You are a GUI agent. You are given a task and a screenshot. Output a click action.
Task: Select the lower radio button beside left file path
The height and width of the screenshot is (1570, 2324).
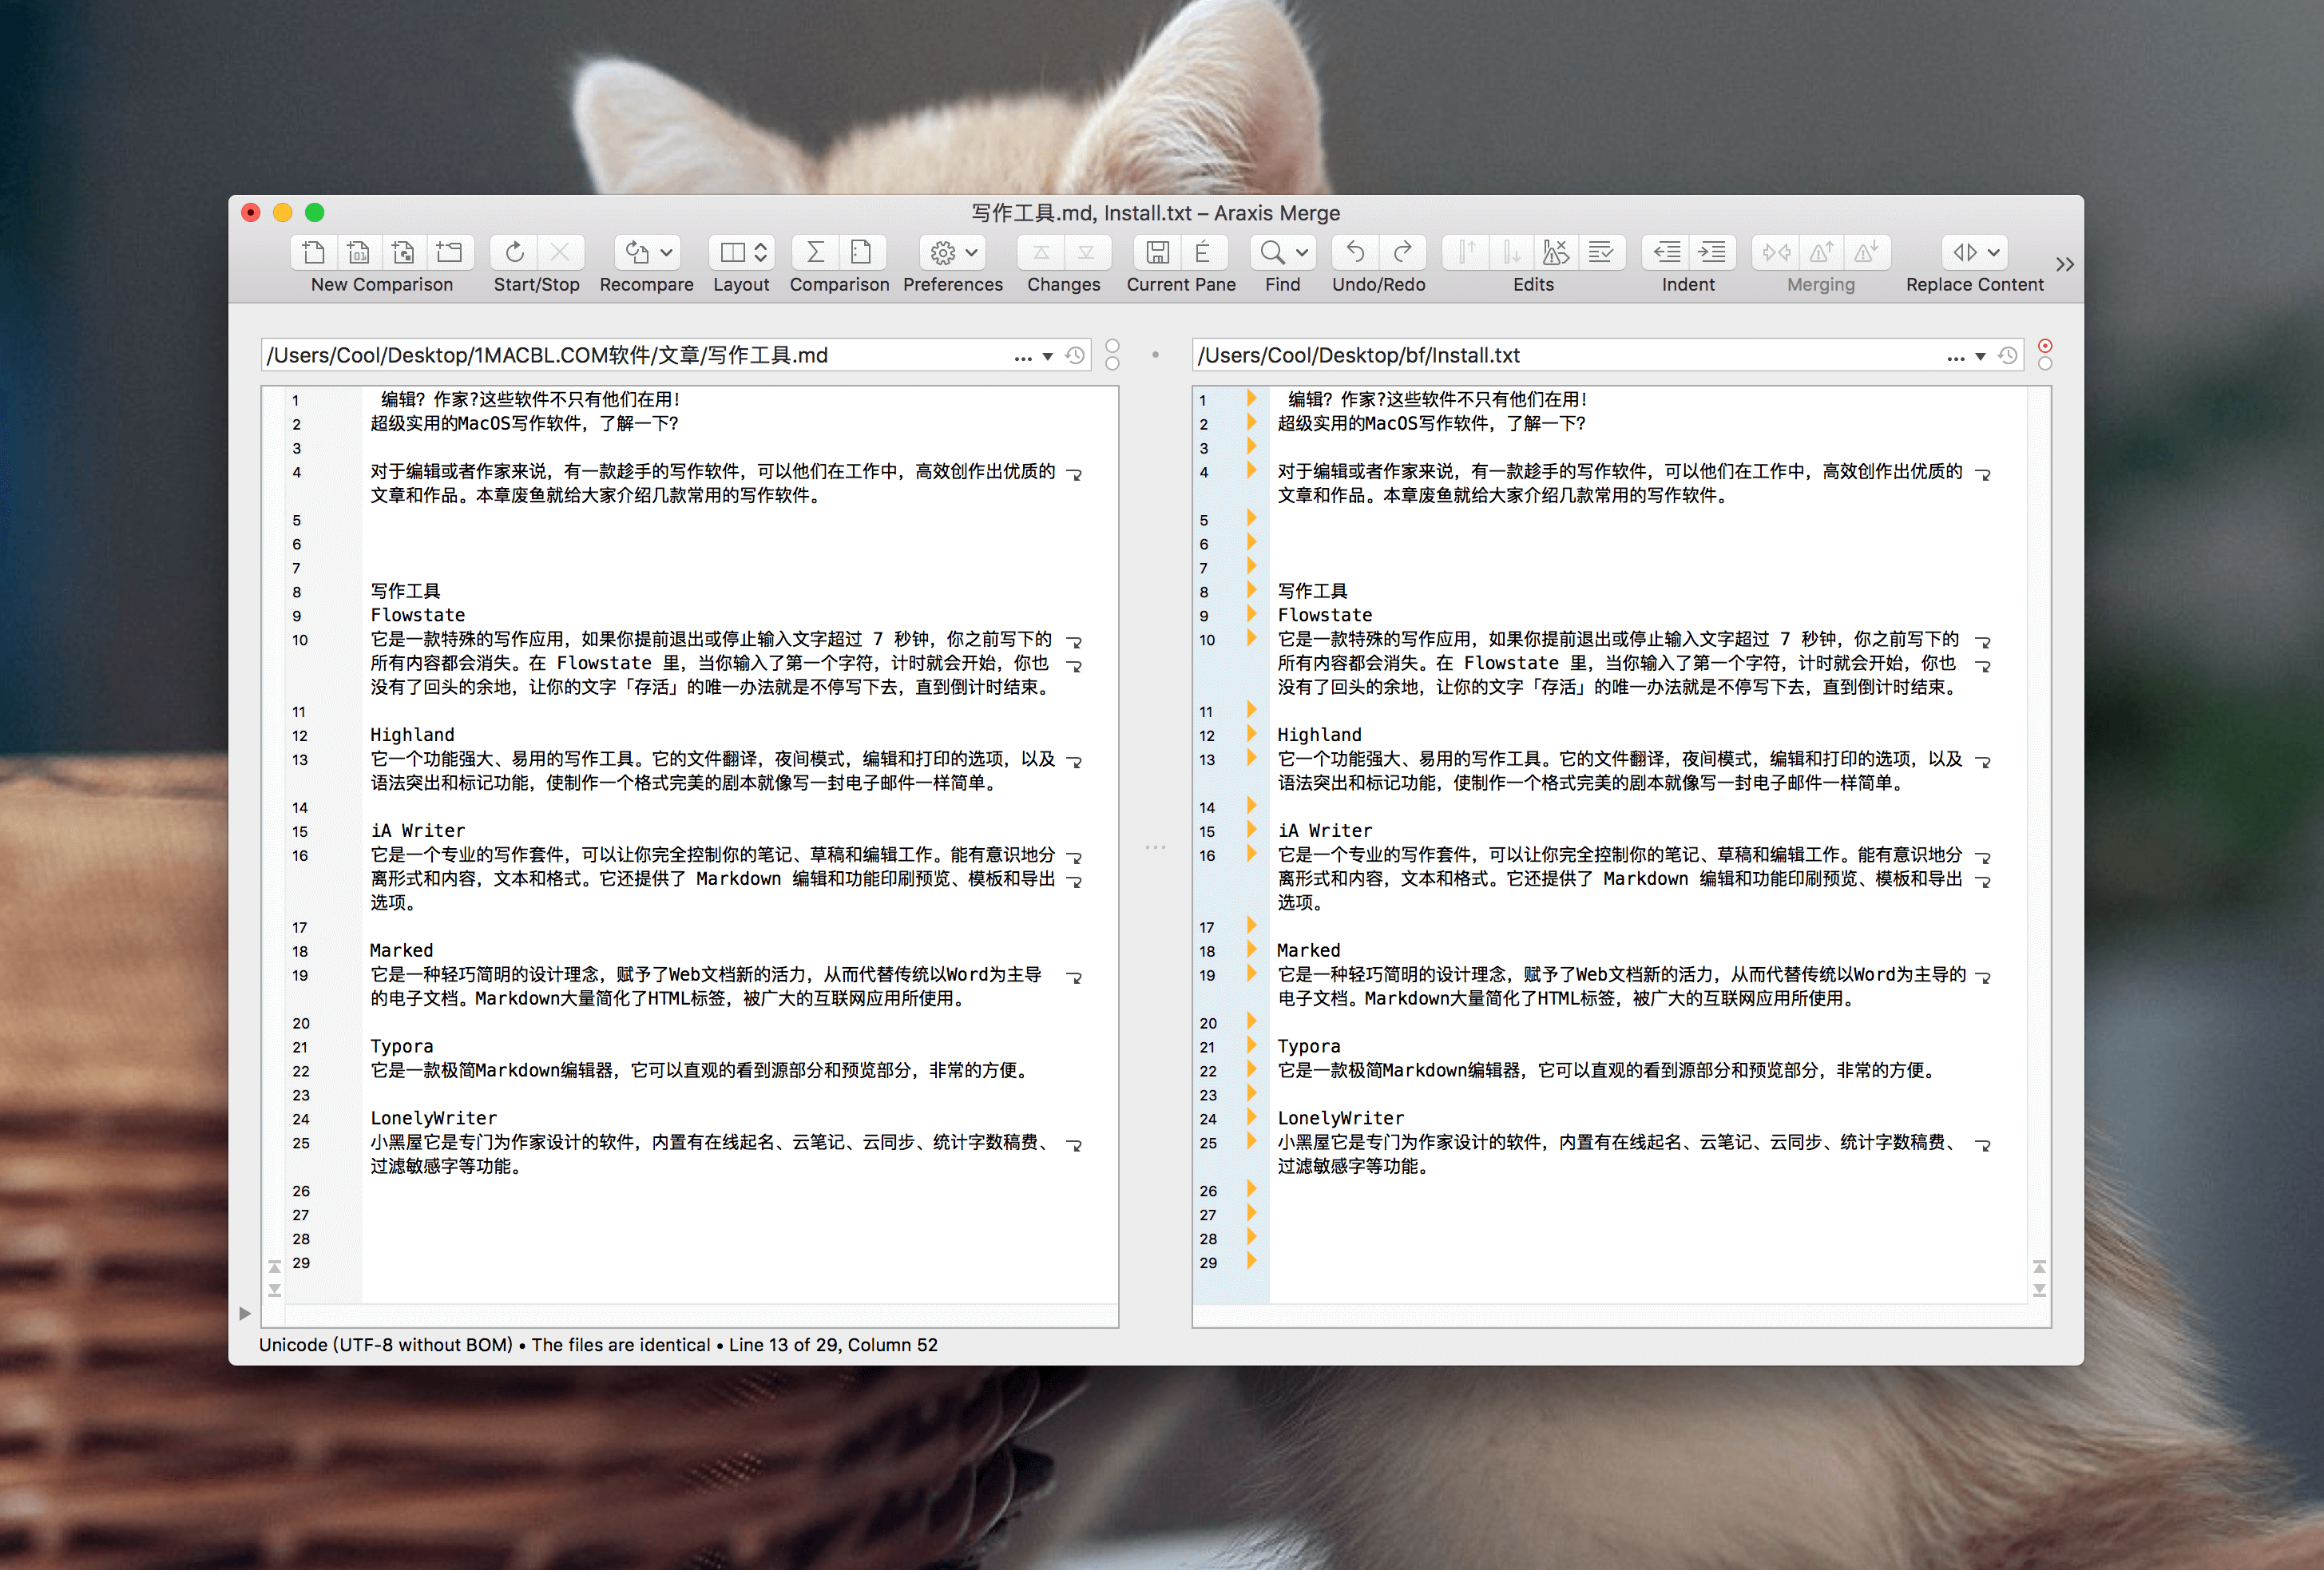1112,364
